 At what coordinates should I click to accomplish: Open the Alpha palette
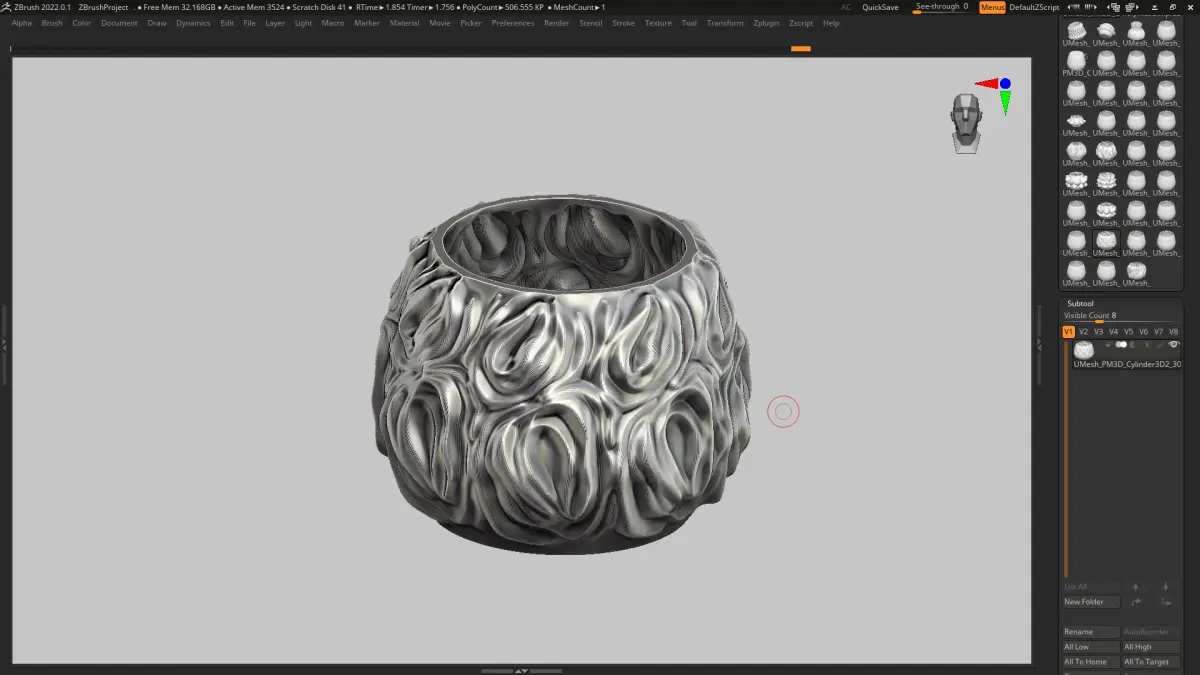click(x=22, y=23)
